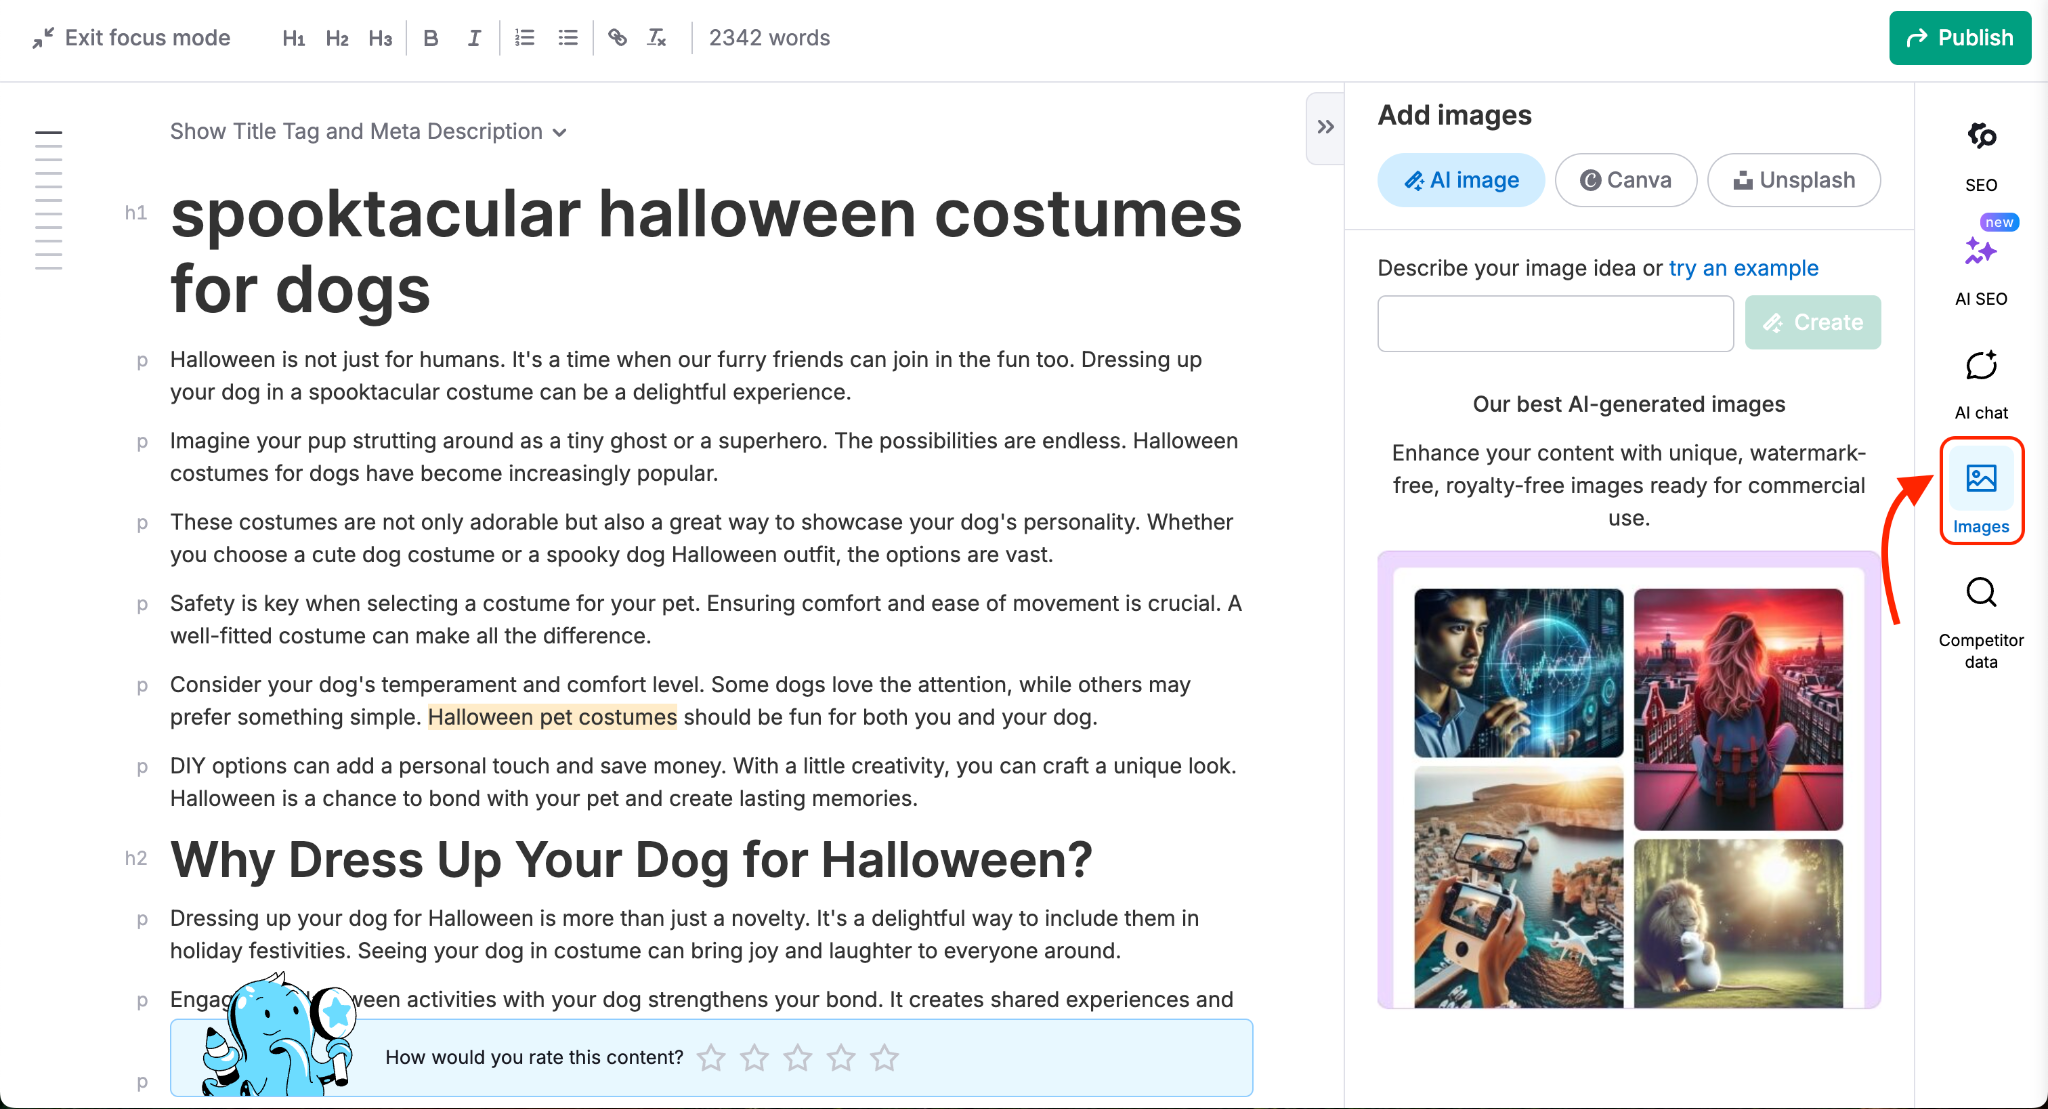This screenshot has height=1109, width=2048.
Task: Open the AI chat panel
Action: (1980, 380)
